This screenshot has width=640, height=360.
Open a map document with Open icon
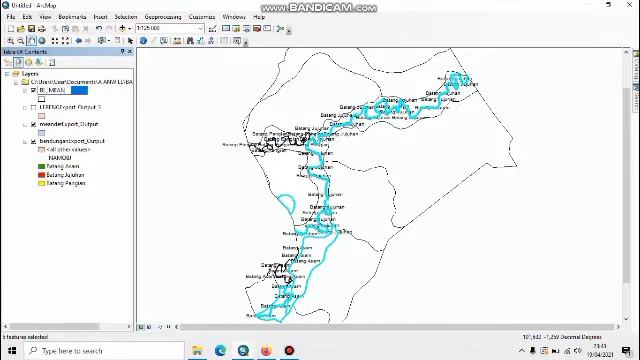tap(21, 29)
